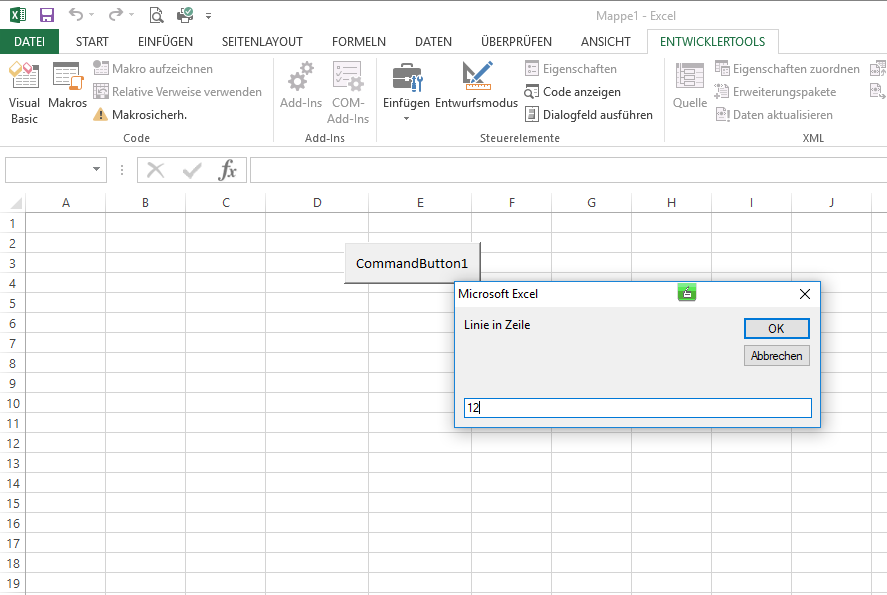Screen dimensions: 887x595
Task: Open Makrosicherh. security settings
Action: click(x=140, y=115)
